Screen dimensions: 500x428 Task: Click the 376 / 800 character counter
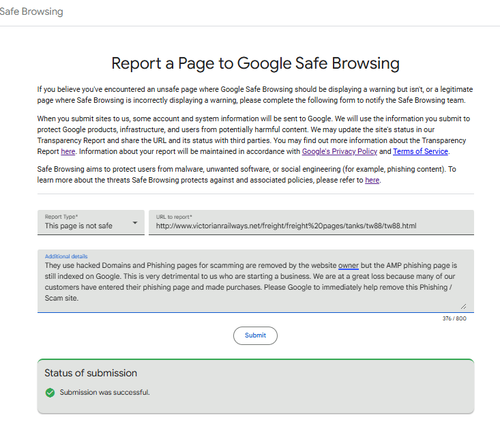454,318
